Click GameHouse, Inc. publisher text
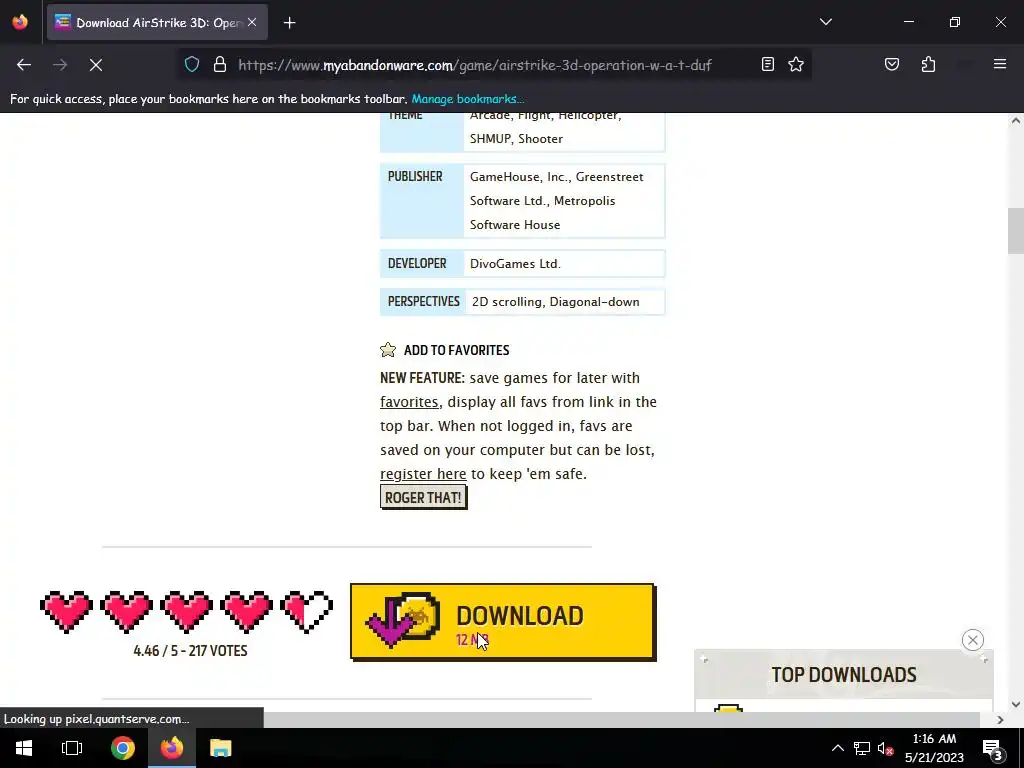This screenshot has width=1024, height=768. point(519,177)
